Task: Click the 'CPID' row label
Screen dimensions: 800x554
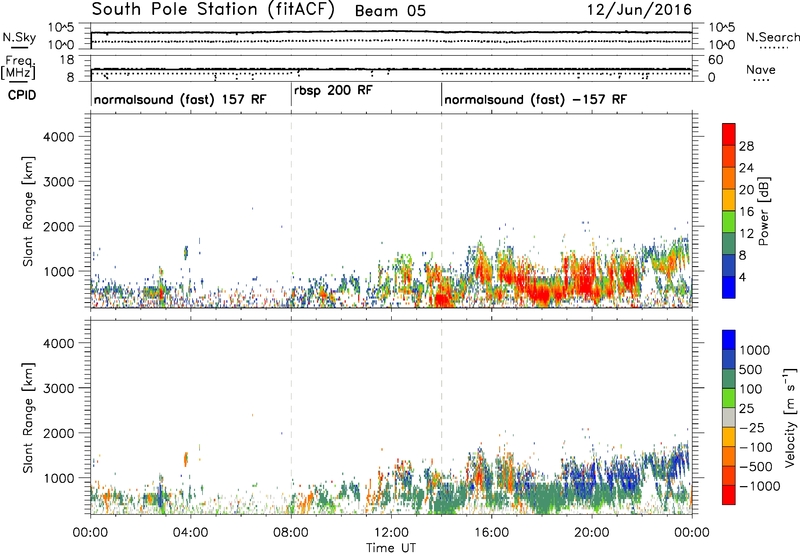Action: 22,95
